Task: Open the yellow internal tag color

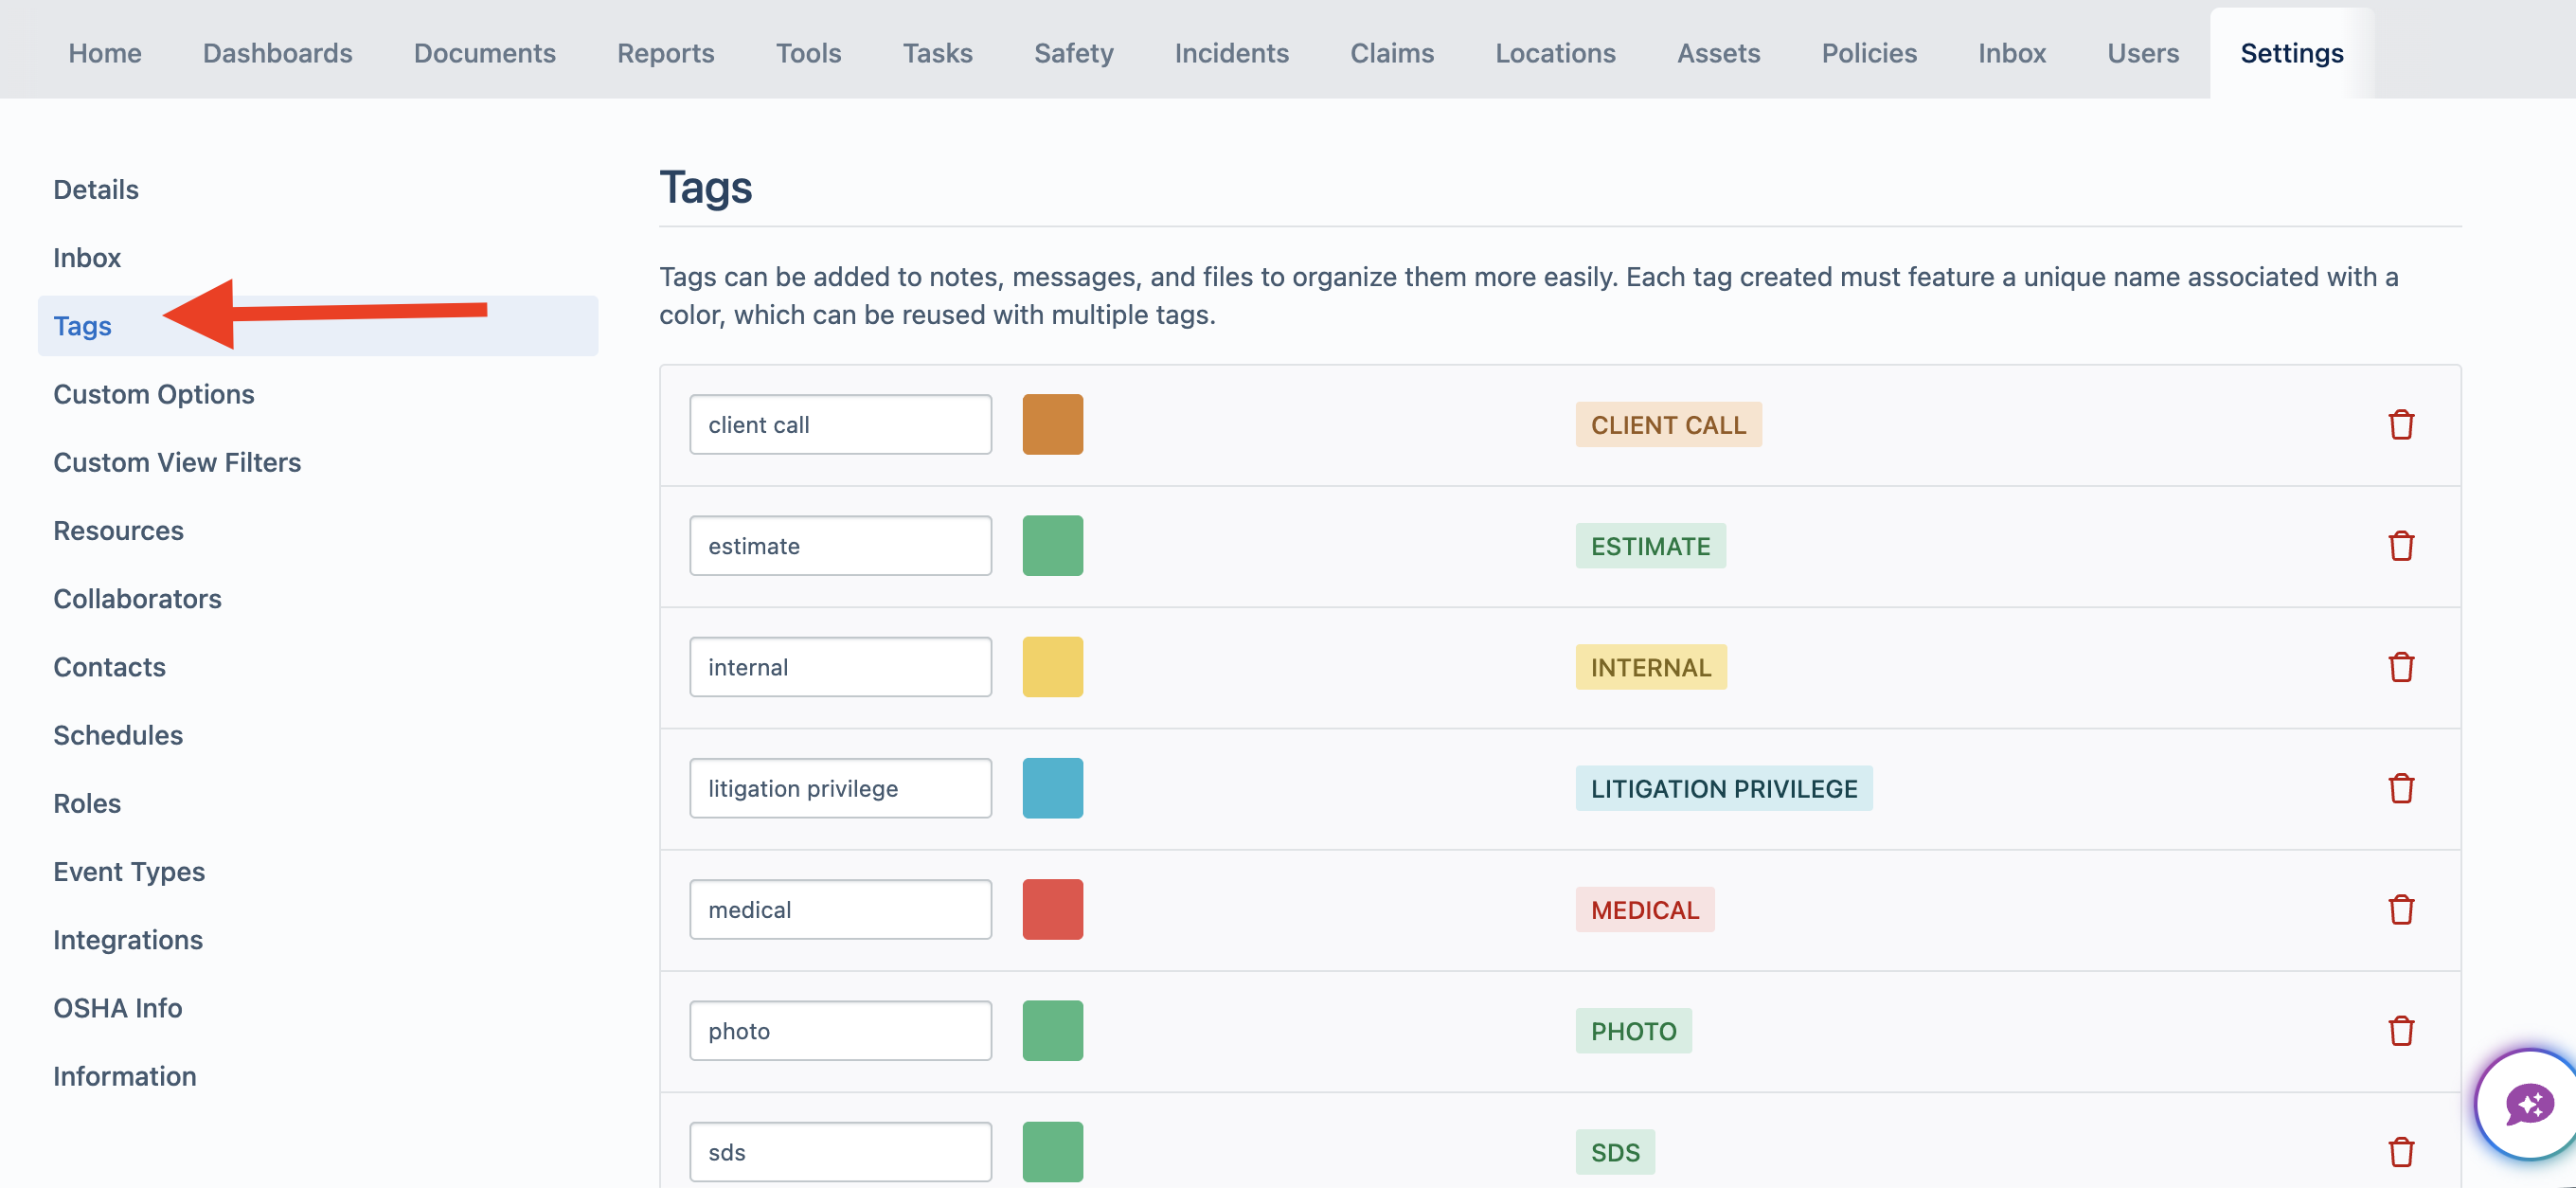Action: pyautogui.click(x=1052, y=667)
